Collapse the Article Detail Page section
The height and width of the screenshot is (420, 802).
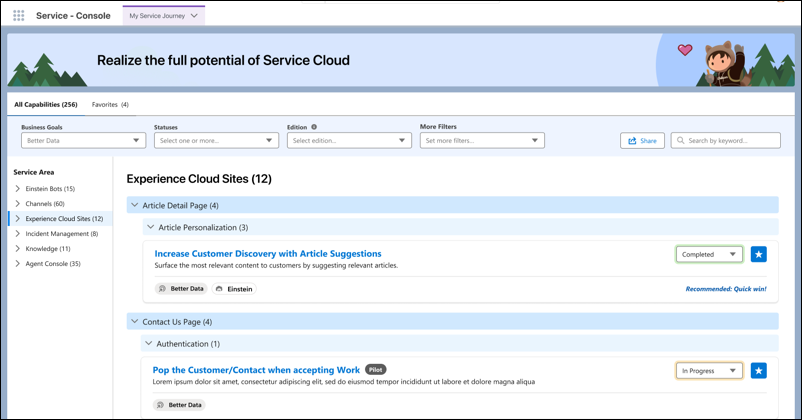pyautogui.click(x=135, y=205)
